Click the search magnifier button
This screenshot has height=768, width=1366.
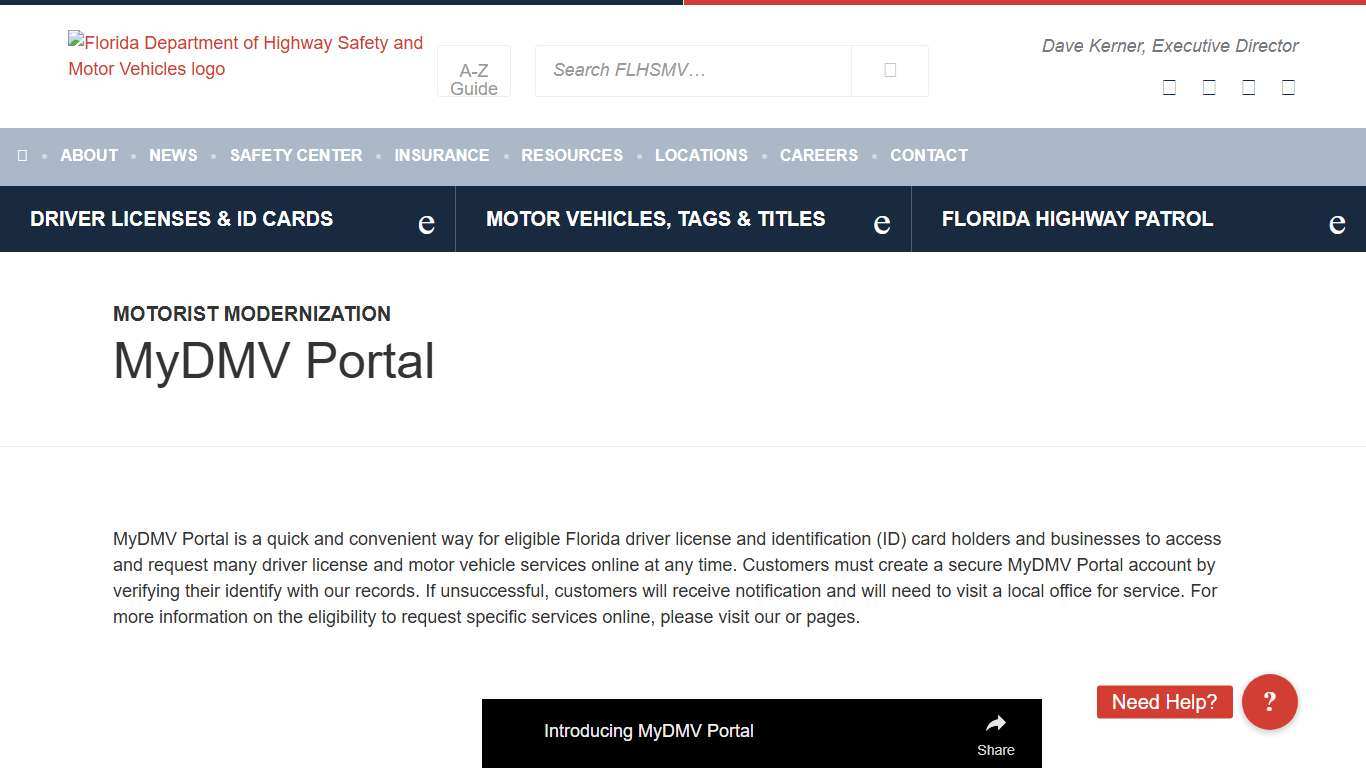click(x=889, y=70)
